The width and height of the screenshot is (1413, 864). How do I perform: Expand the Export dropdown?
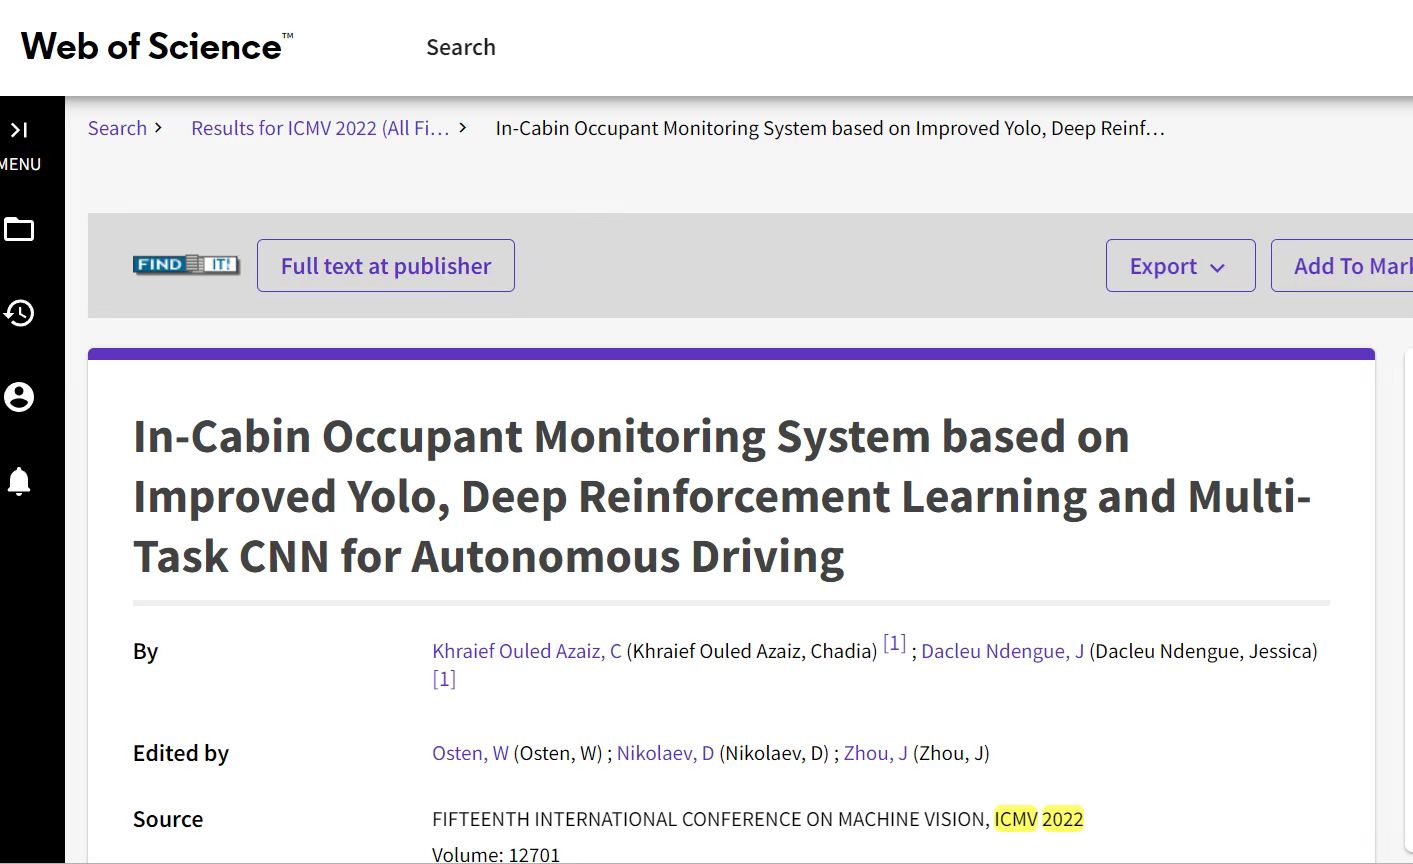(1180, 266)
